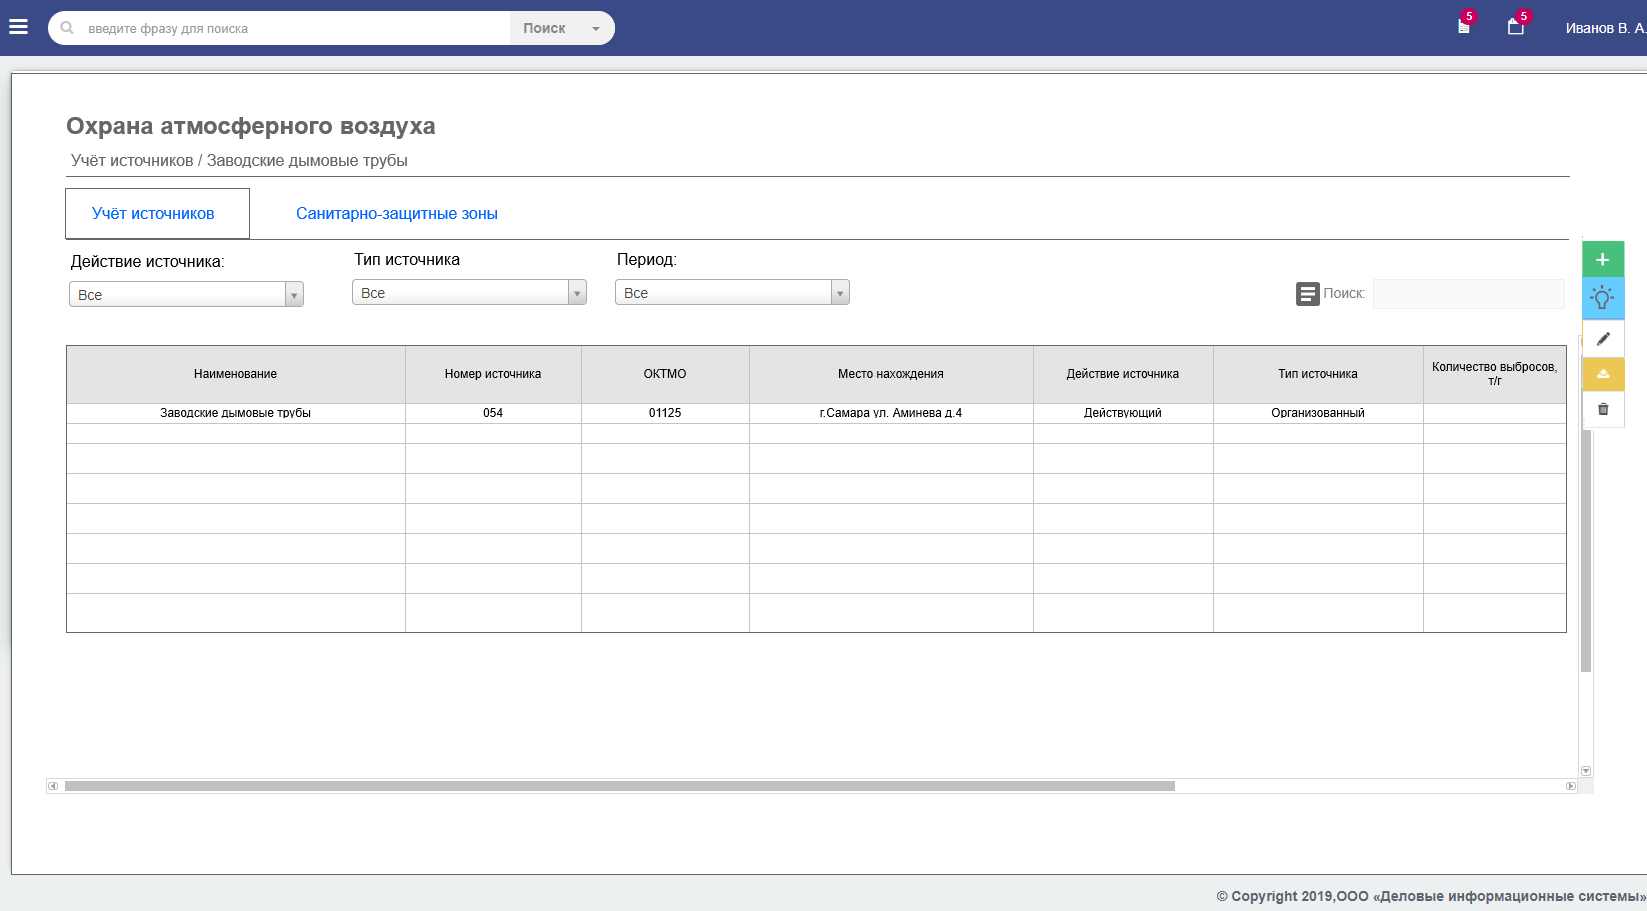Click the ОКТМО value 01125
The image size is (1647, 911).
pyautogui.click(x=665, y=413)
